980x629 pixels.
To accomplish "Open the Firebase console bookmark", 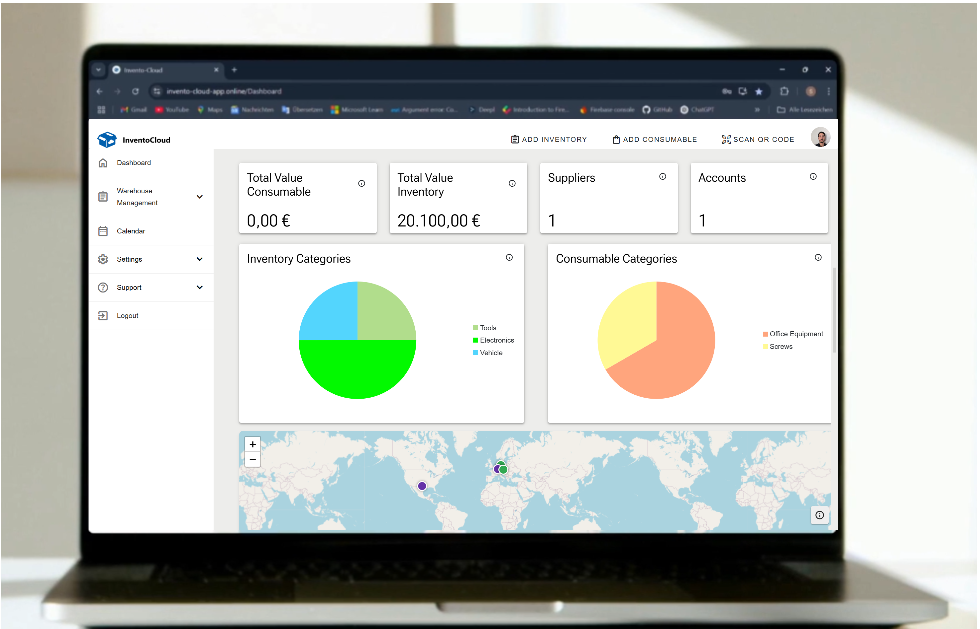I will pyautogui.click(x=607, y=109).
